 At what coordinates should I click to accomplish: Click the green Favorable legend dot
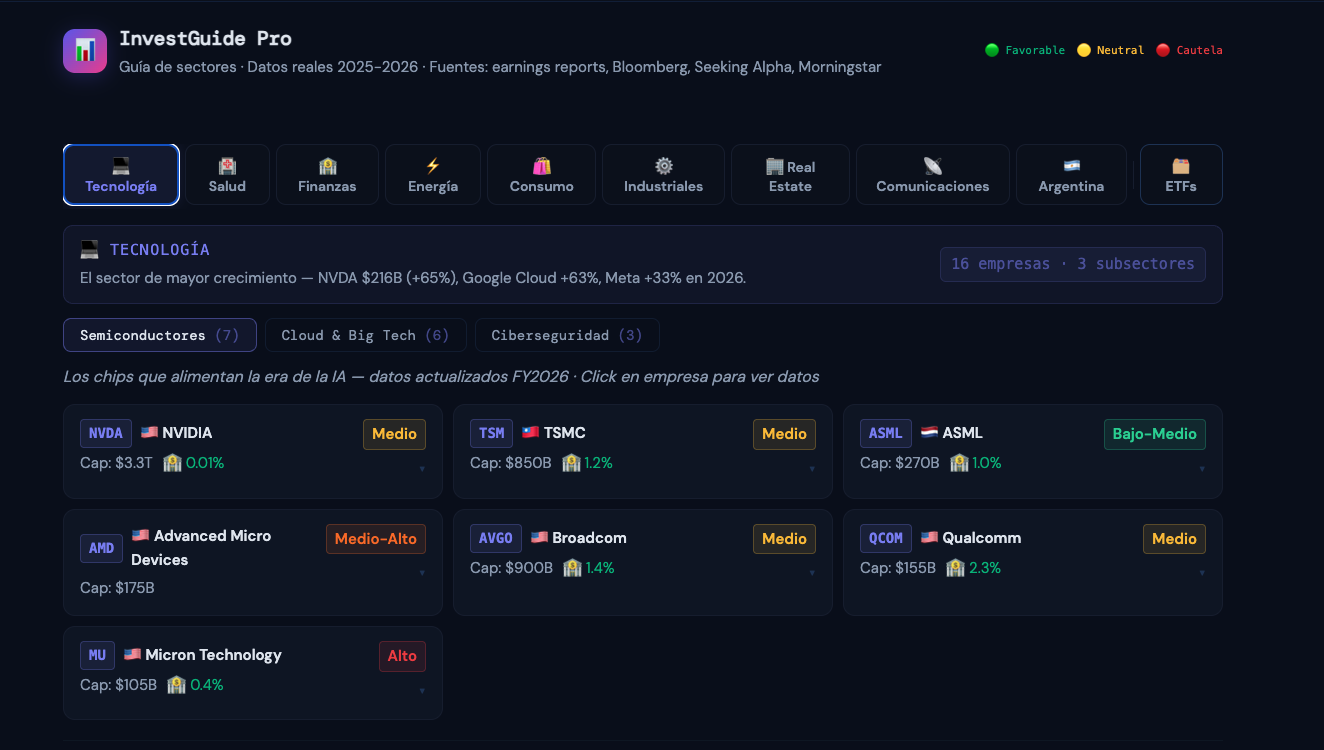click(x=992, y=50)
